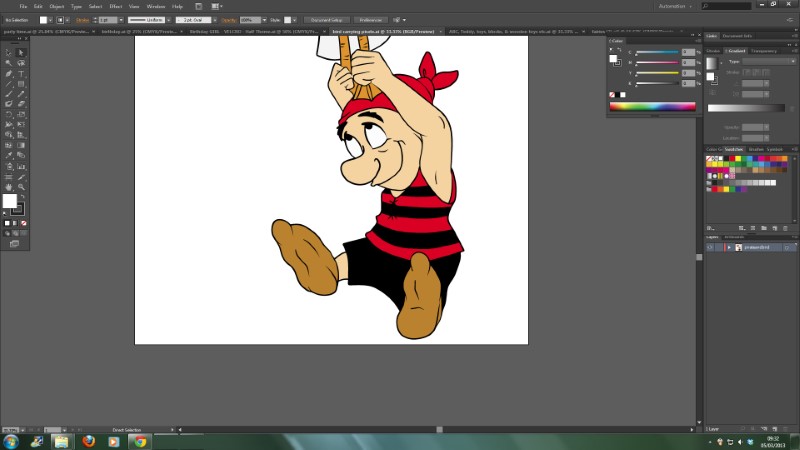
Task: Select the Type tool
Action: (x=21, y=73)
